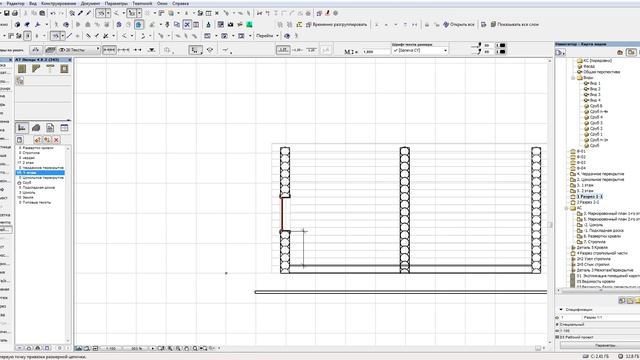The width and height of the screenshot is (640, 360).
Task: Open the Вид menu
Action: (33, 3)
